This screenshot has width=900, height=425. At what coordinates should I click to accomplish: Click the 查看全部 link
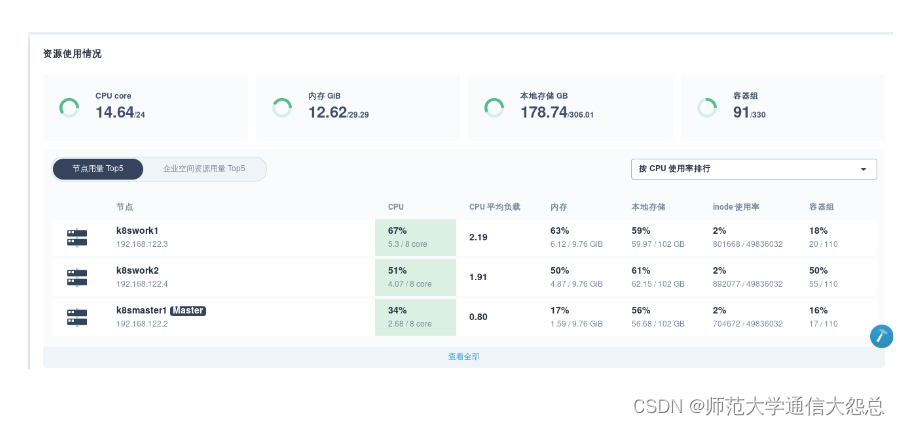pos(464,357)
